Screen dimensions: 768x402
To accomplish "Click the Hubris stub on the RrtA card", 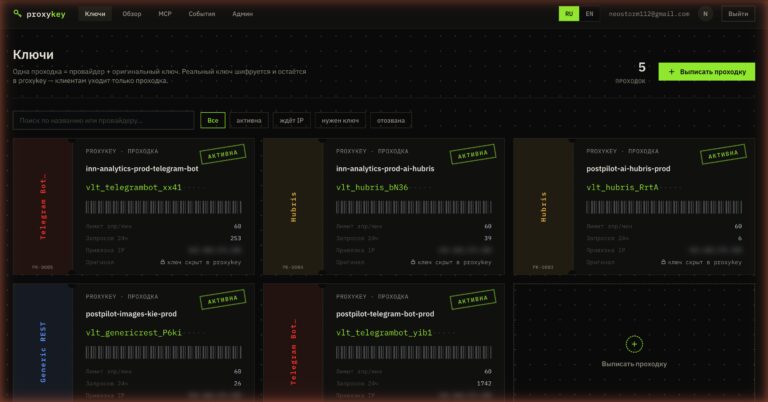I will 544,206.
